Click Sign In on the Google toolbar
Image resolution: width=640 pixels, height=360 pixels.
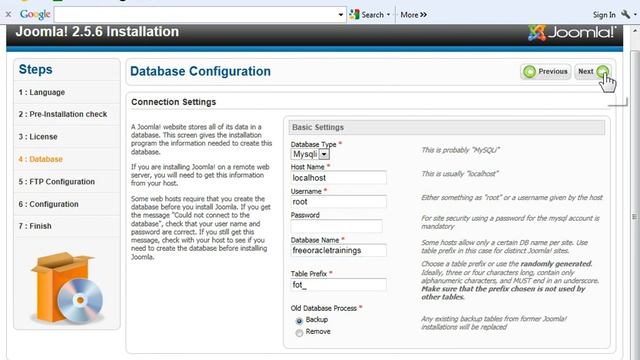(604, 15)
